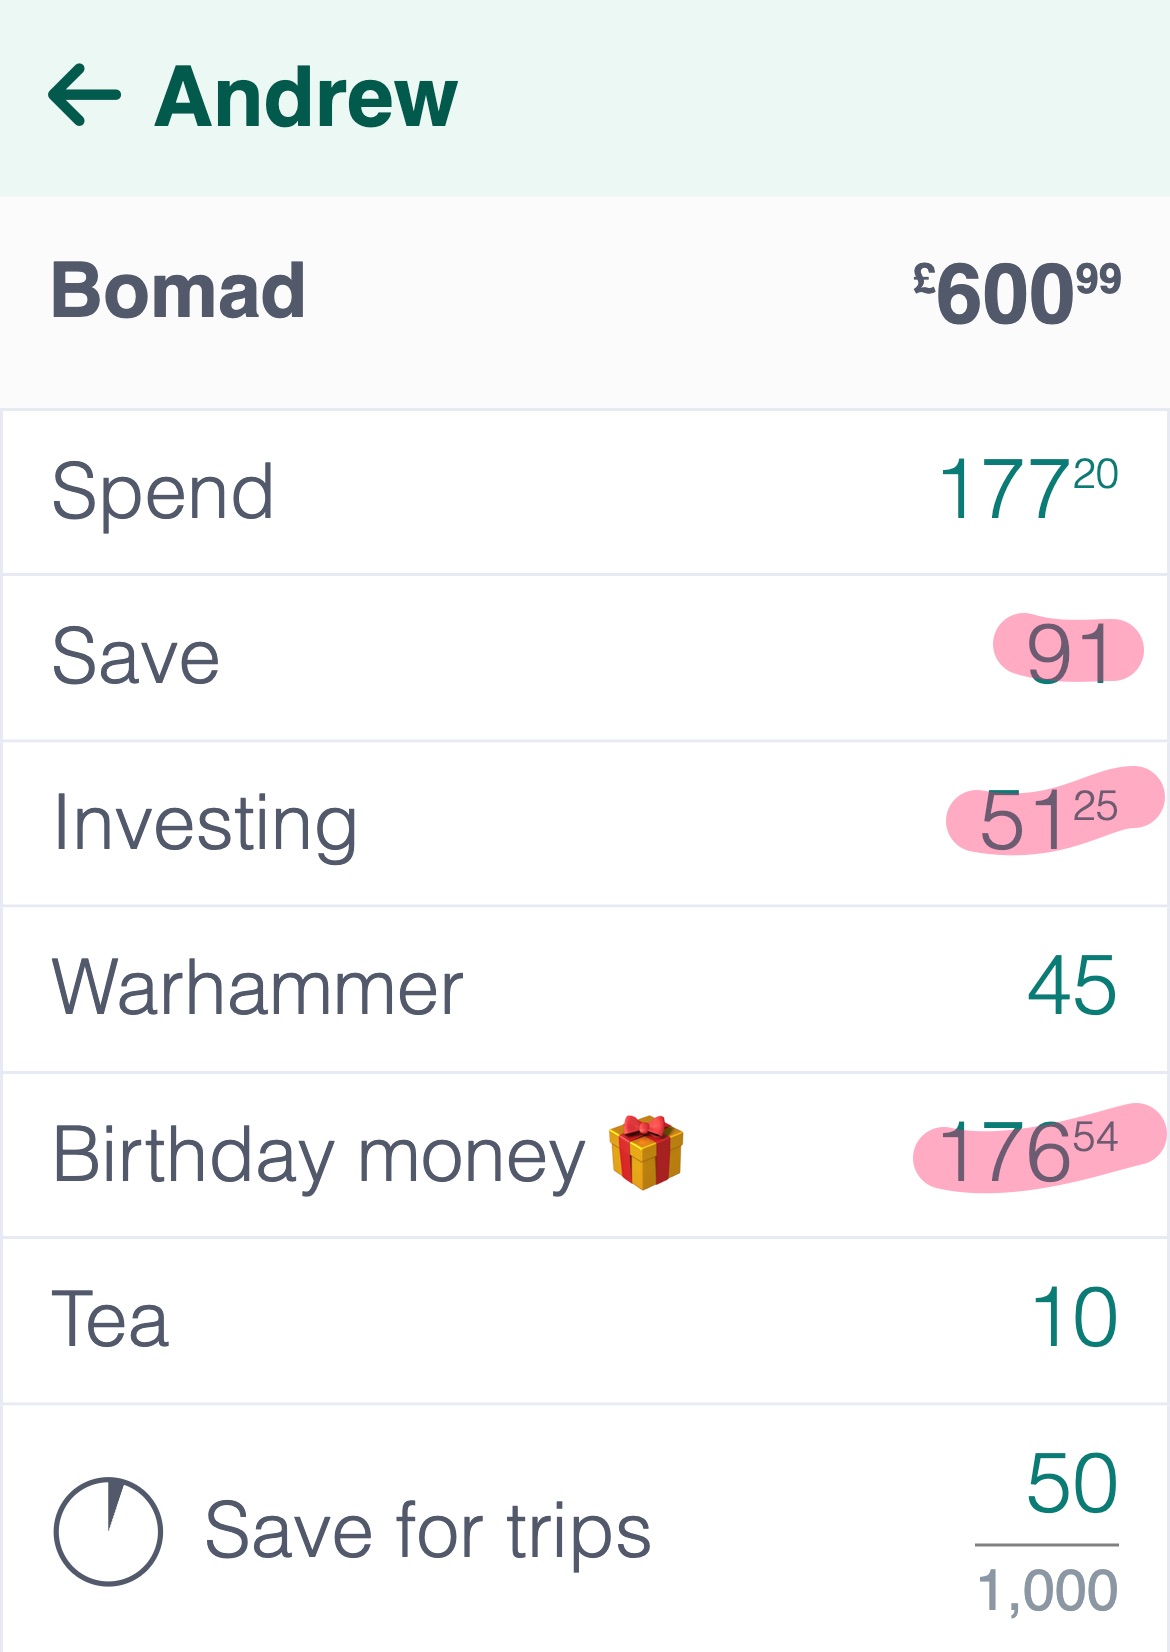The width and height of the screenshot is (1170, 1652).
Task: Tap the 1,000 trips goal target
Action: pos(1048,1590)
